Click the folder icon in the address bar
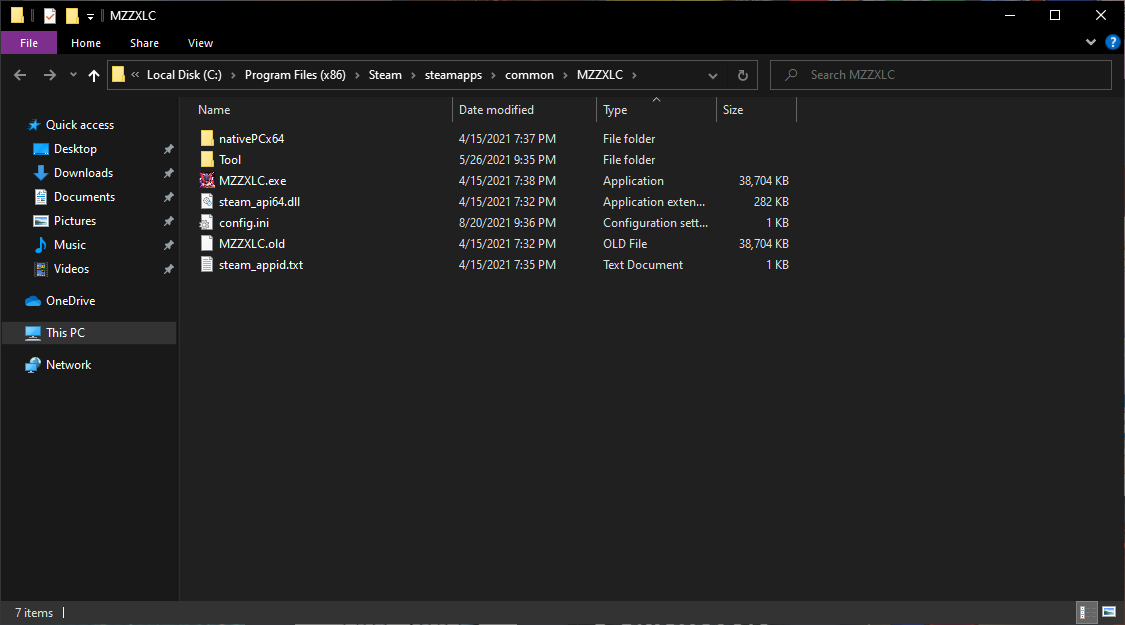Image resolution: width=1125 pixels, height=625 pixels. [118, 74]
